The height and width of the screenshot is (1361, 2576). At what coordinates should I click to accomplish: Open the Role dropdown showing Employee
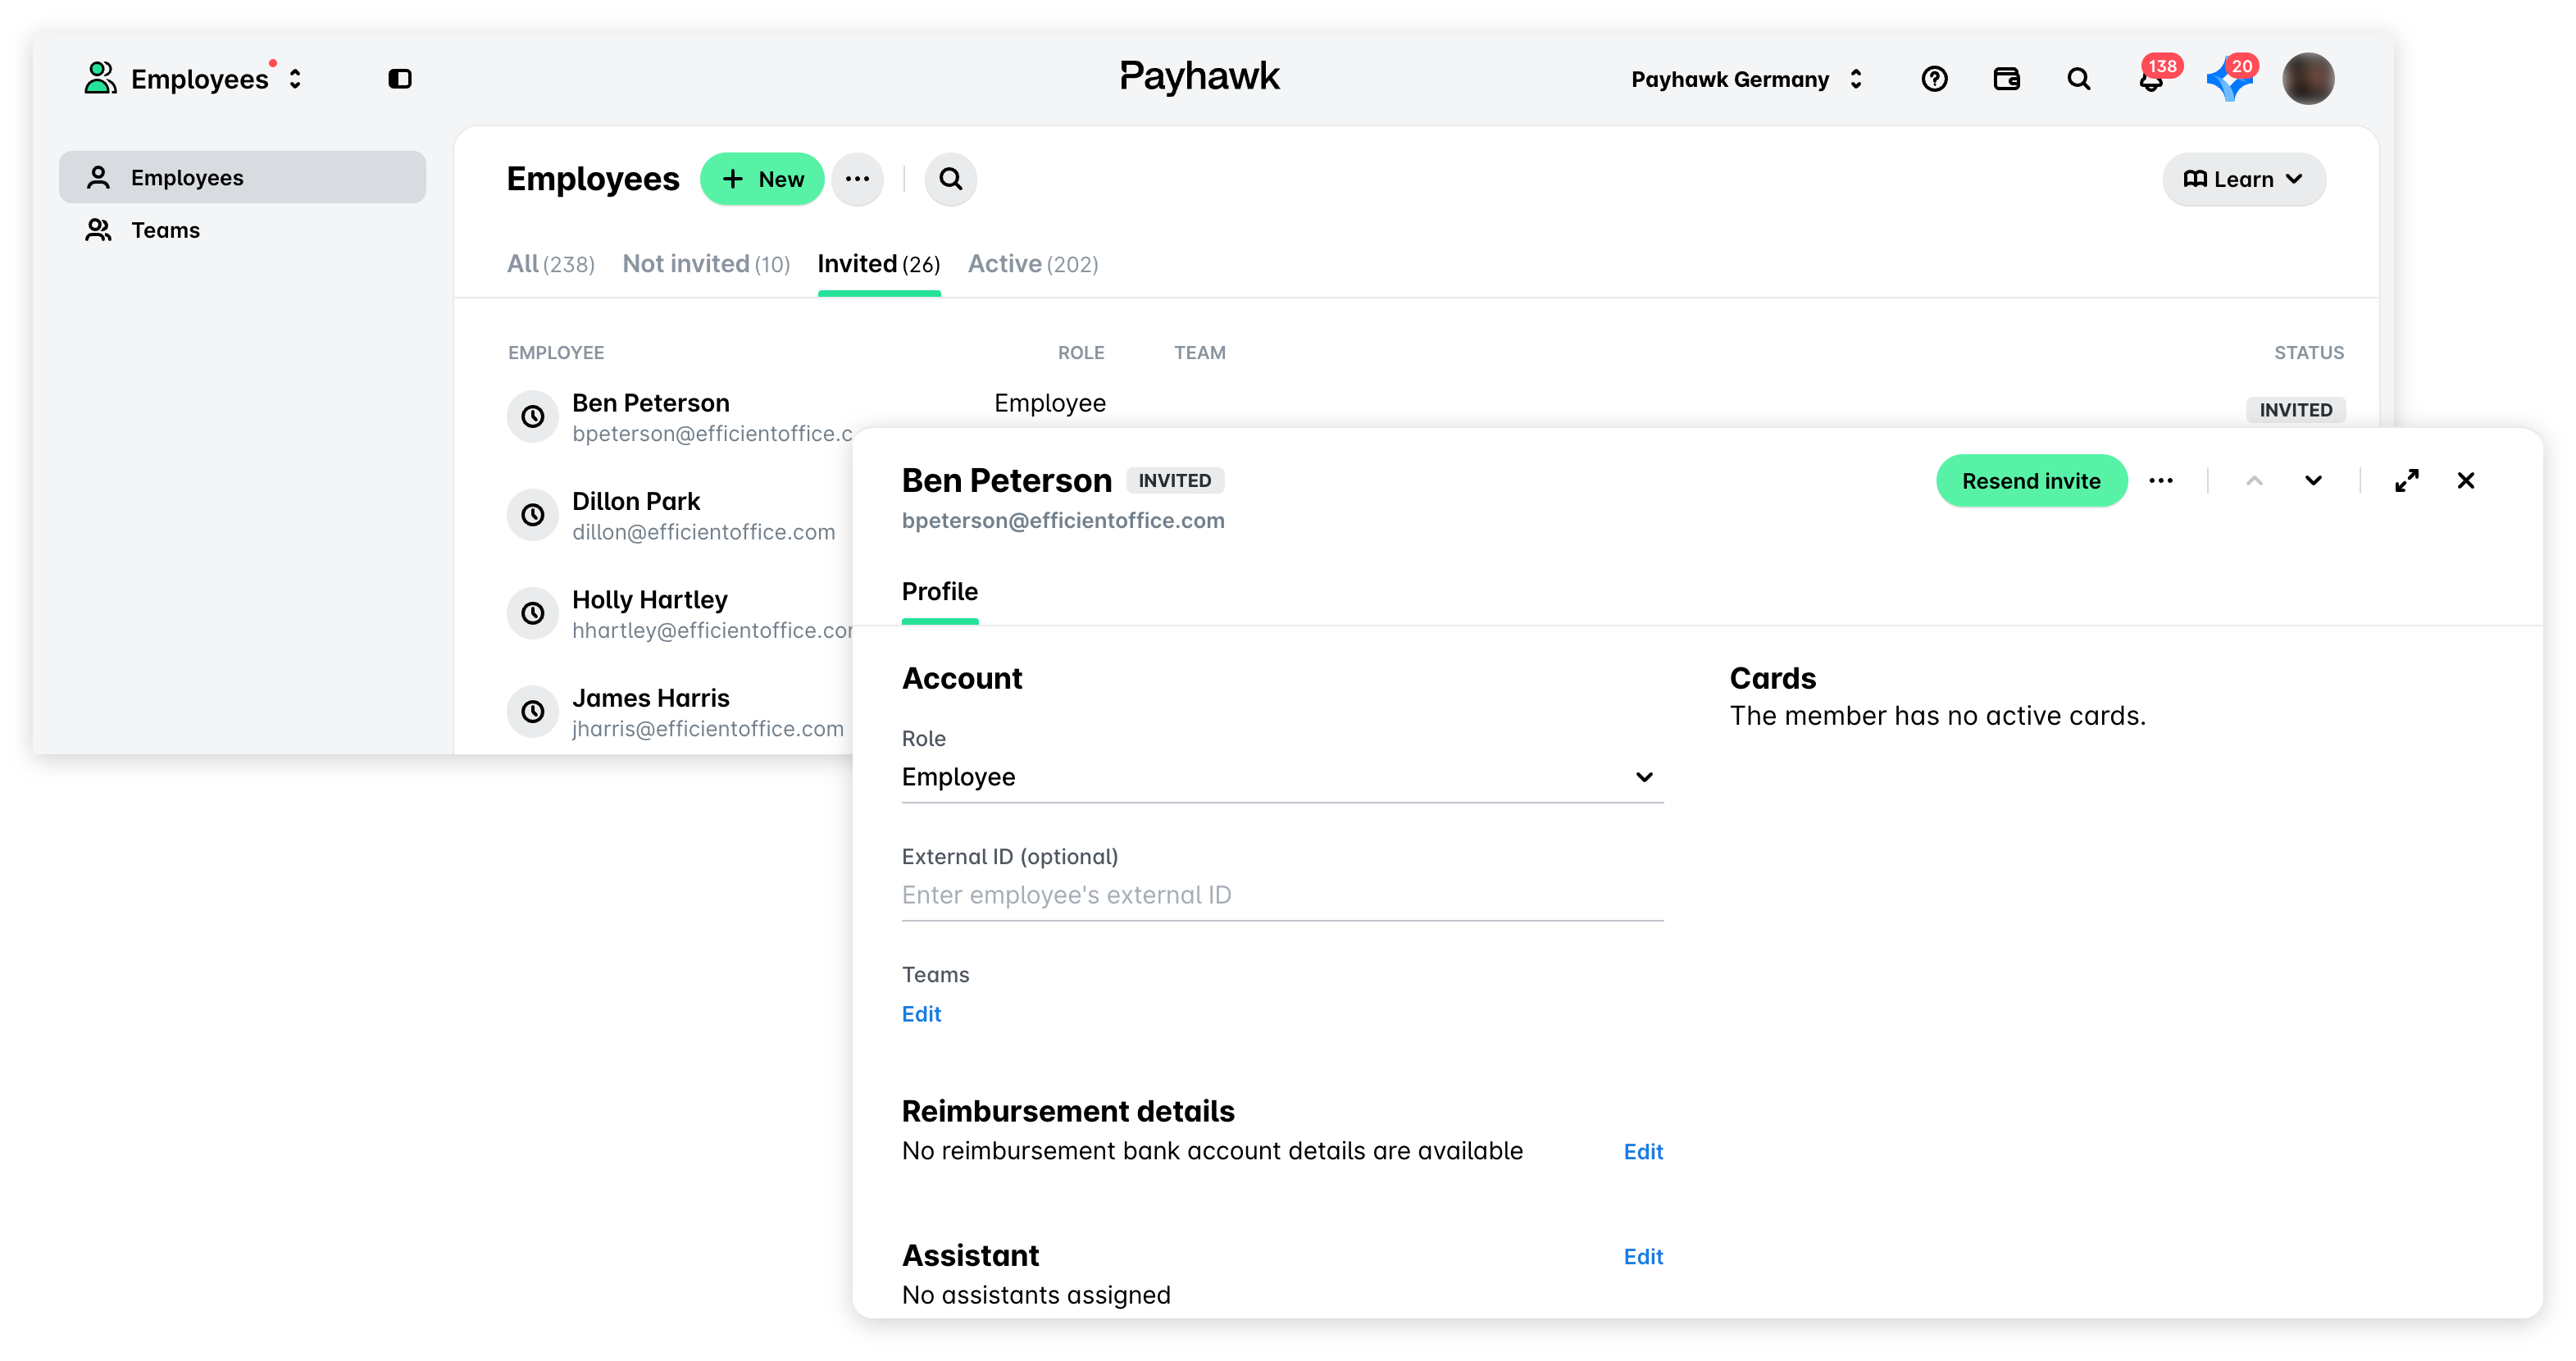tap(1282, 777)
